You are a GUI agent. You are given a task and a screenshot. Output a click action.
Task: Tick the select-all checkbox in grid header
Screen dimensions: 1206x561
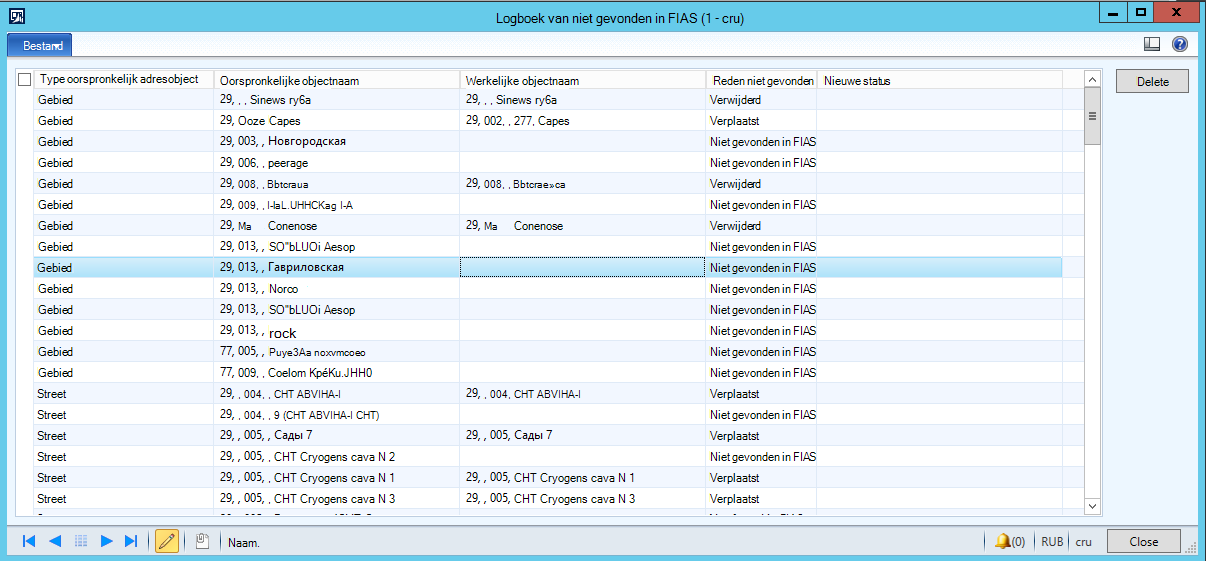[25, 80]
